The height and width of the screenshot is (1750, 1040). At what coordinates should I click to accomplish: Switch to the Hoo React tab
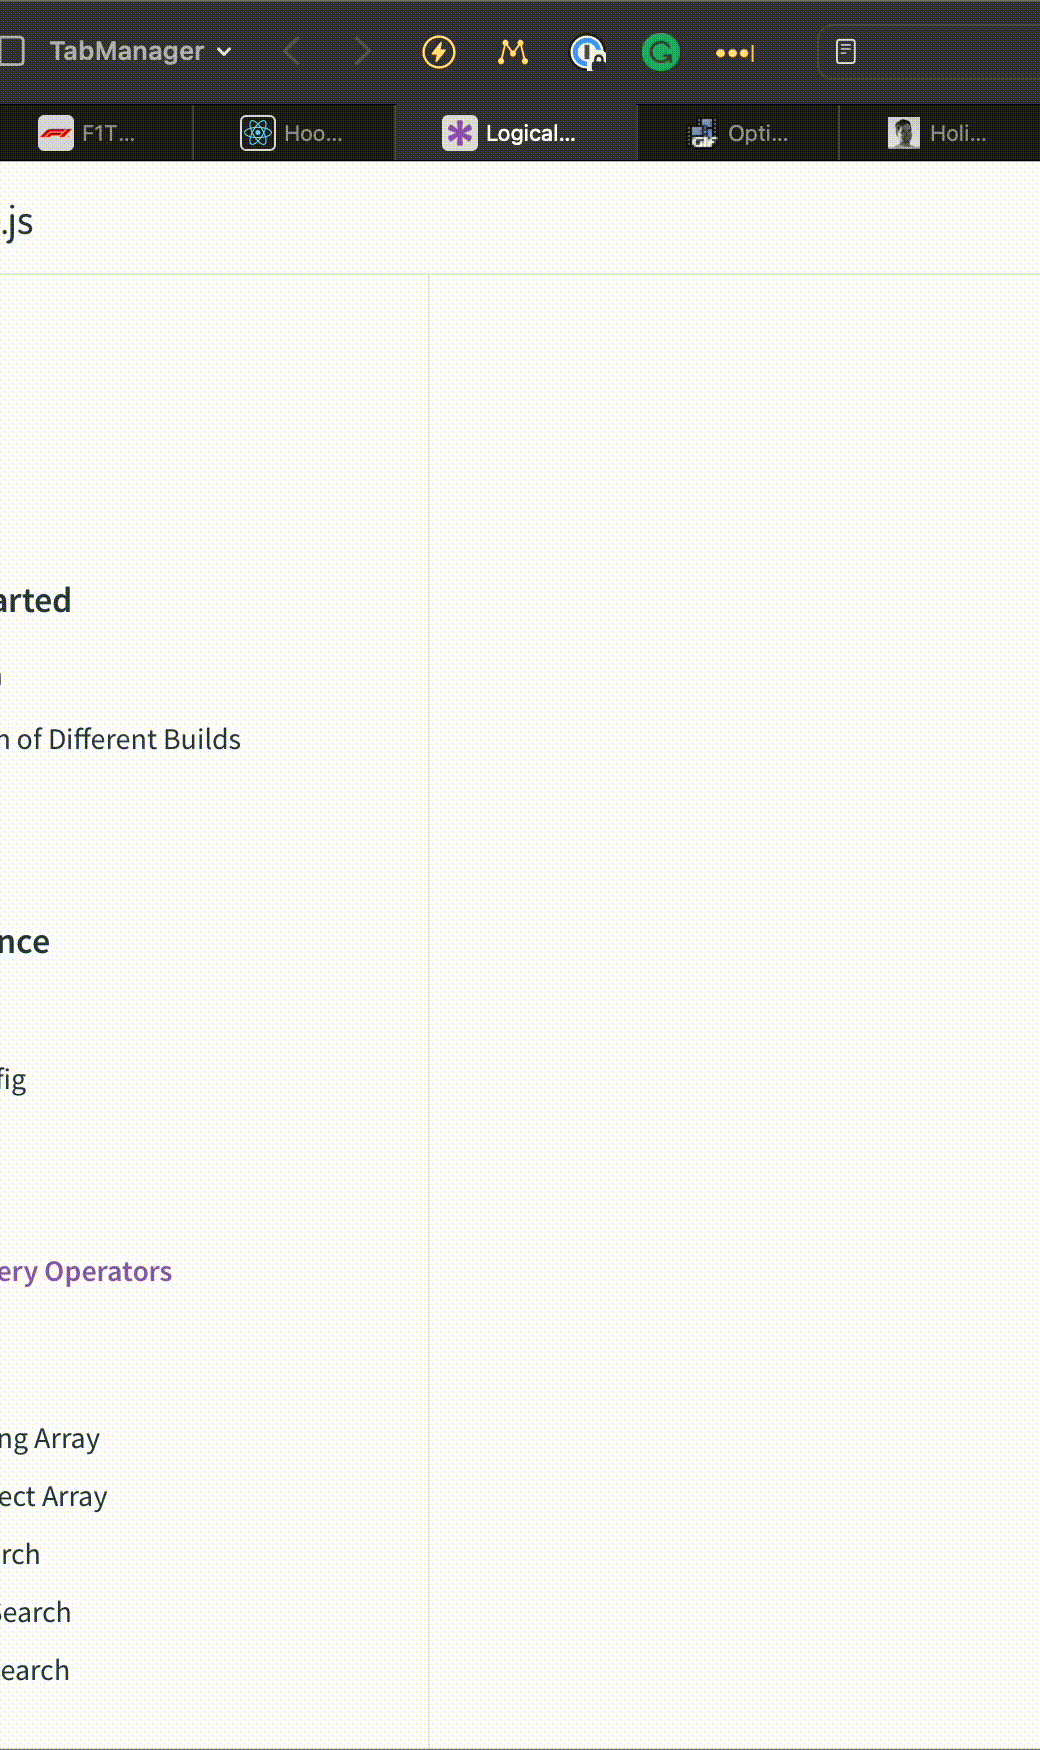click(294, 133)
